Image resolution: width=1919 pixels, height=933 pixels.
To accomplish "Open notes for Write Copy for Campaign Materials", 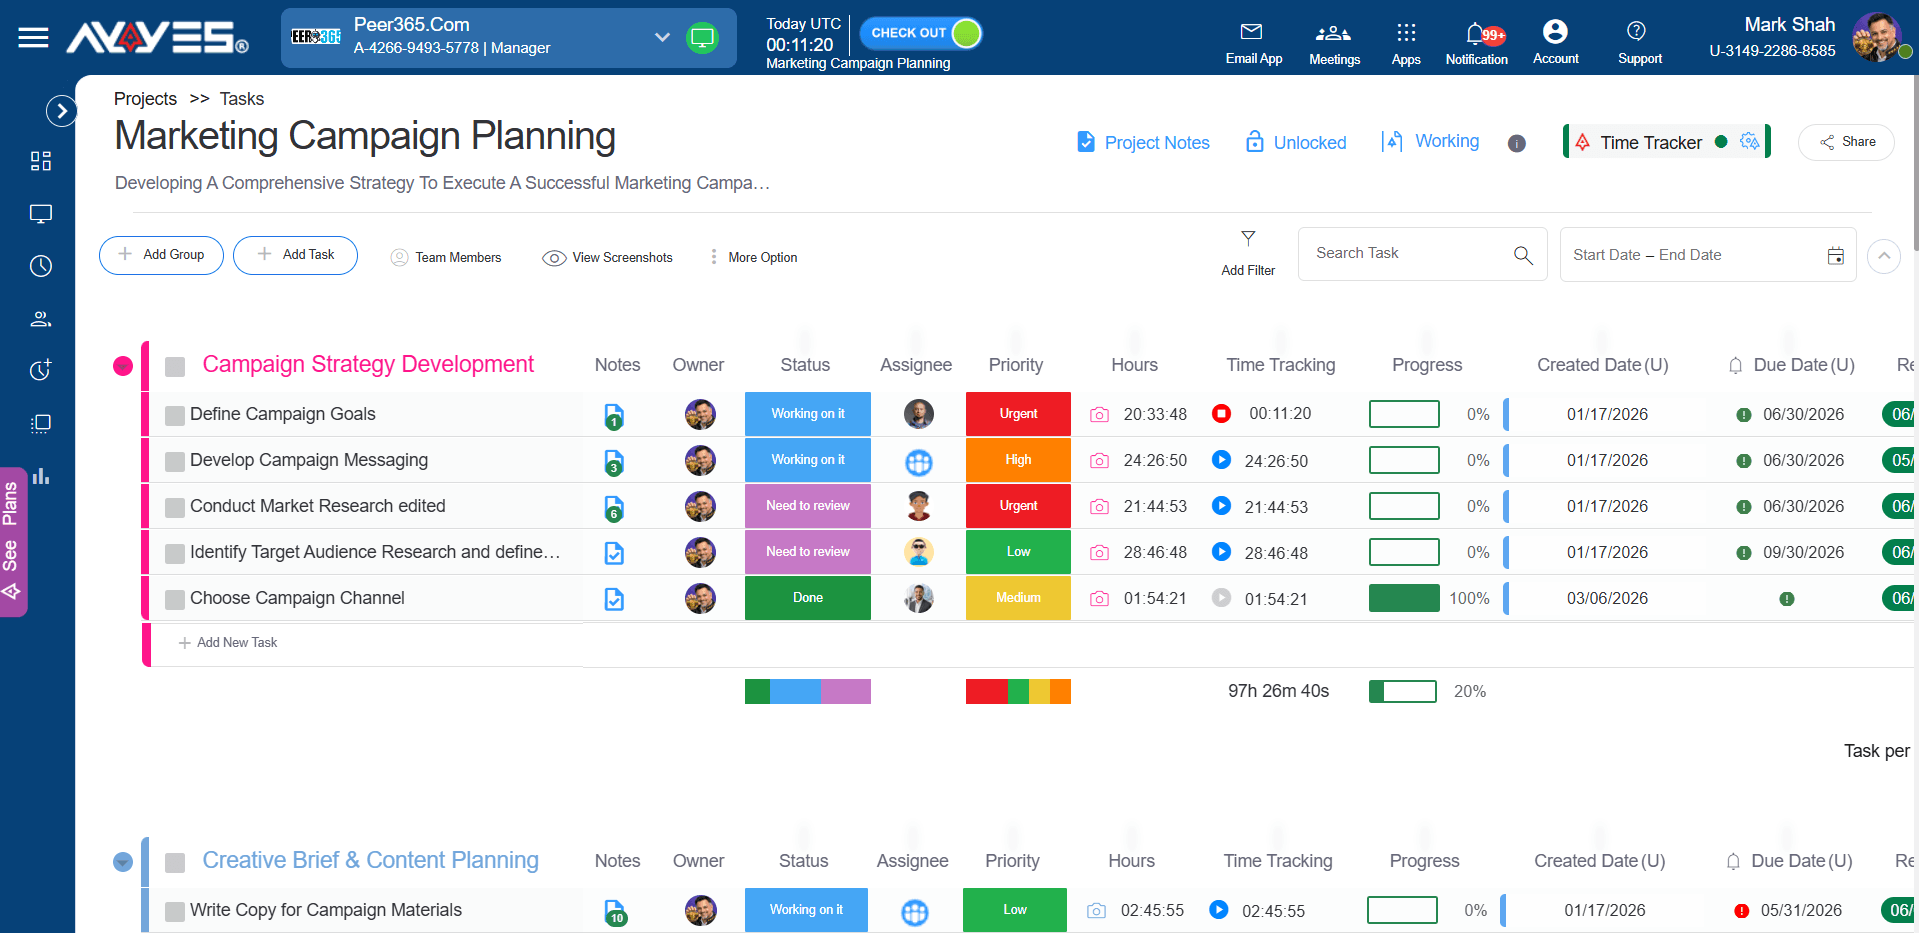I will tap(615, 911).
